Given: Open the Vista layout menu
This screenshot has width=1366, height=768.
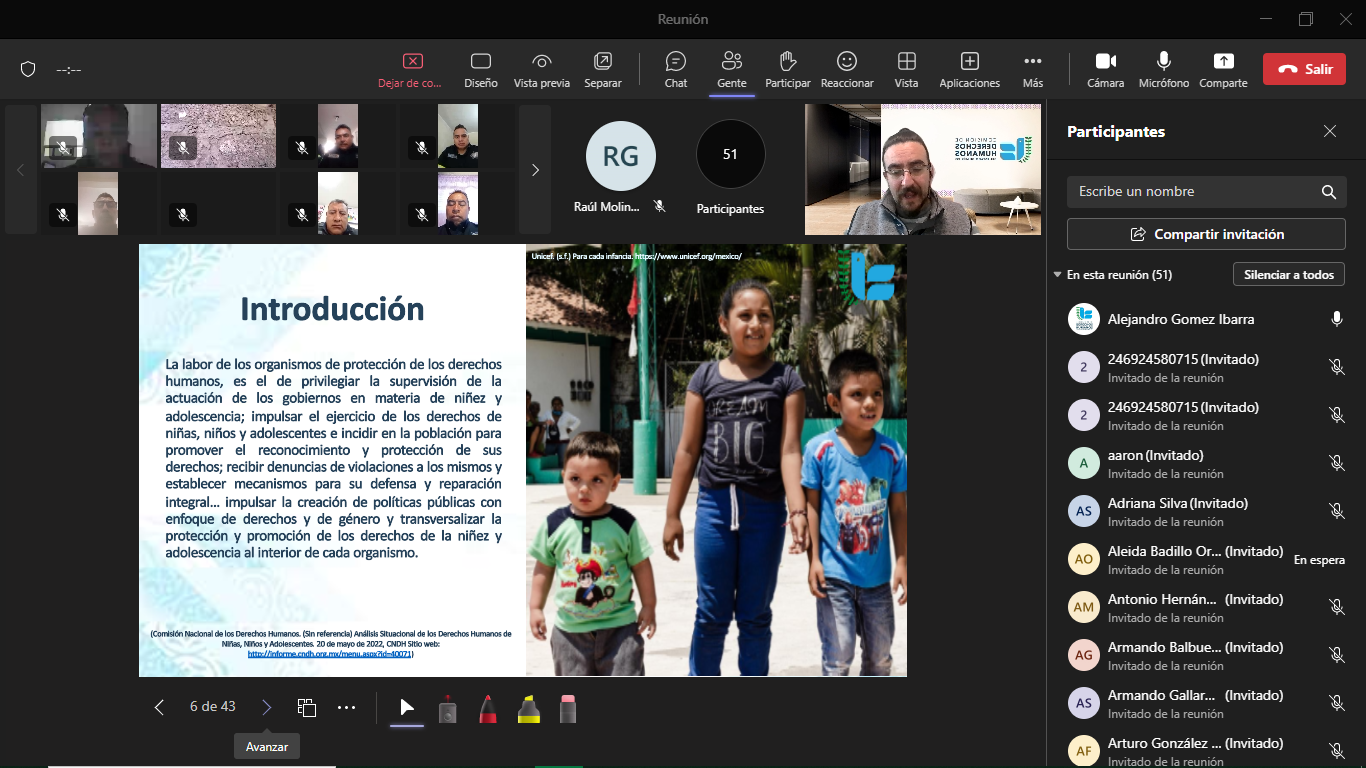Looking at the screenshot, I should (x=906, y=69).
